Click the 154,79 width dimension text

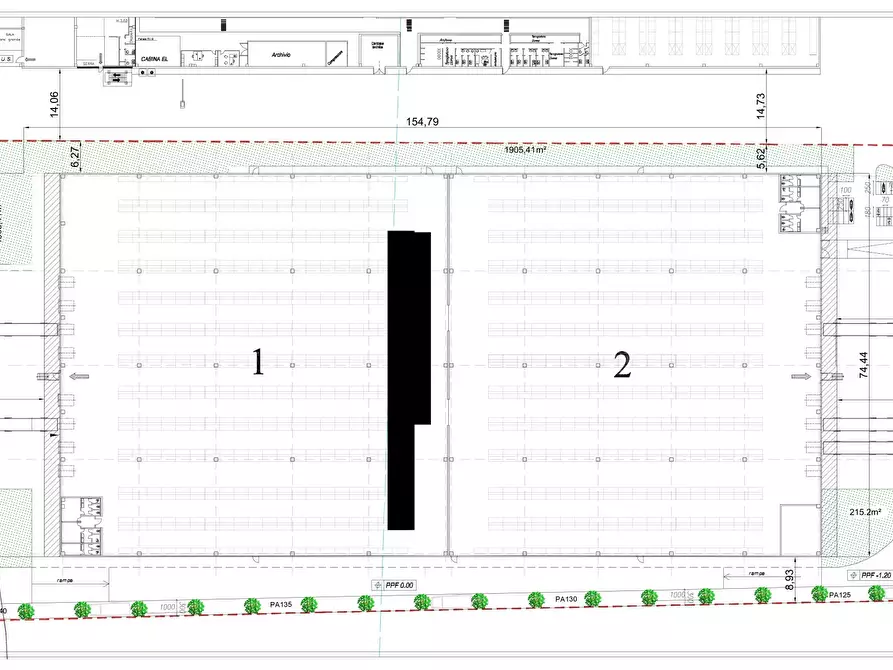click(421, 122)
